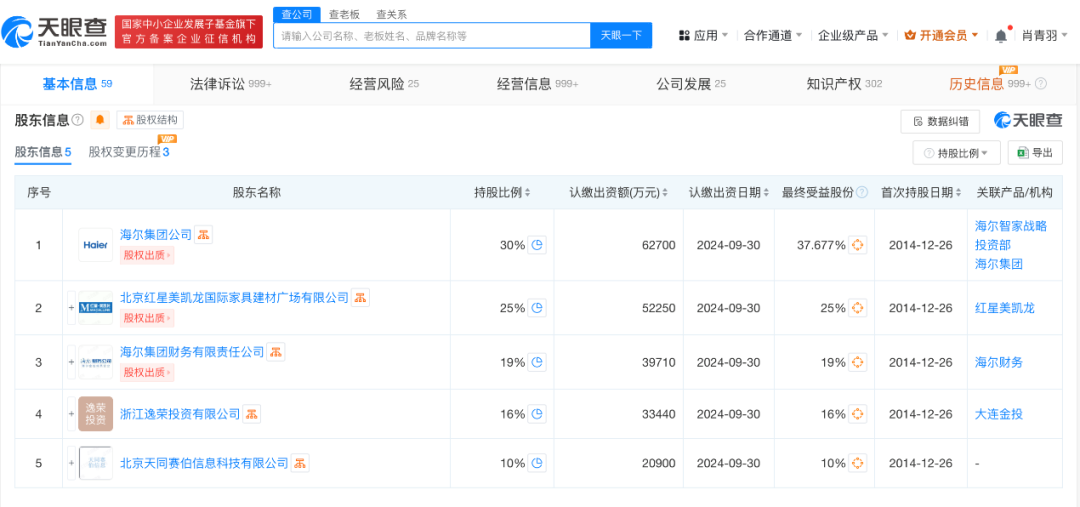Switch to the 历史信息 tab
This screenshot has height=507, width=1080.
990,84
